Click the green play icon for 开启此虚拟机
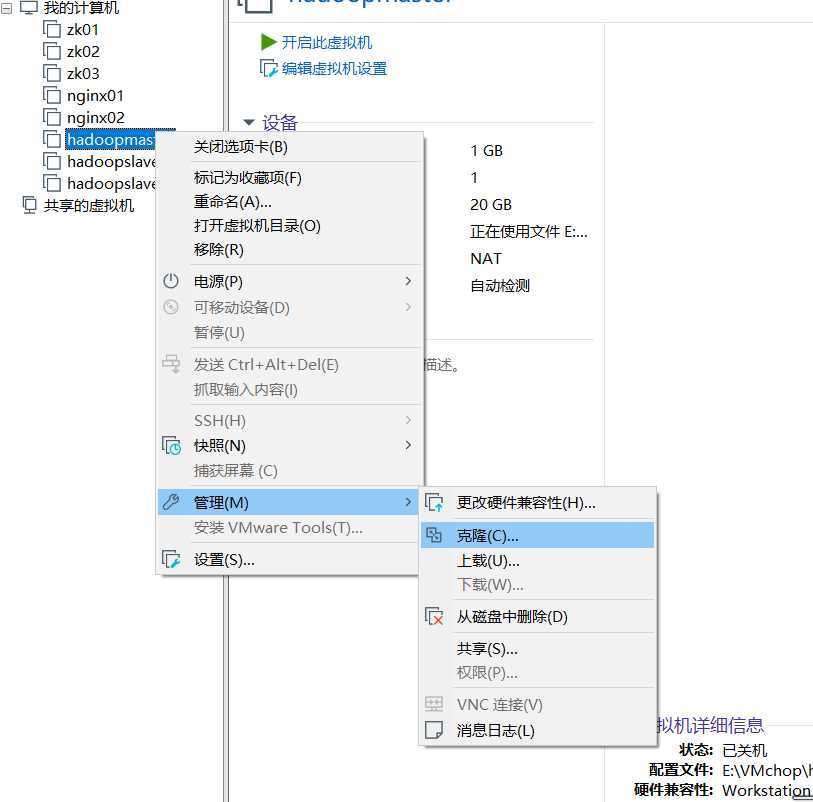This screenshot has width=813, height=802. (x=269, y=42)
